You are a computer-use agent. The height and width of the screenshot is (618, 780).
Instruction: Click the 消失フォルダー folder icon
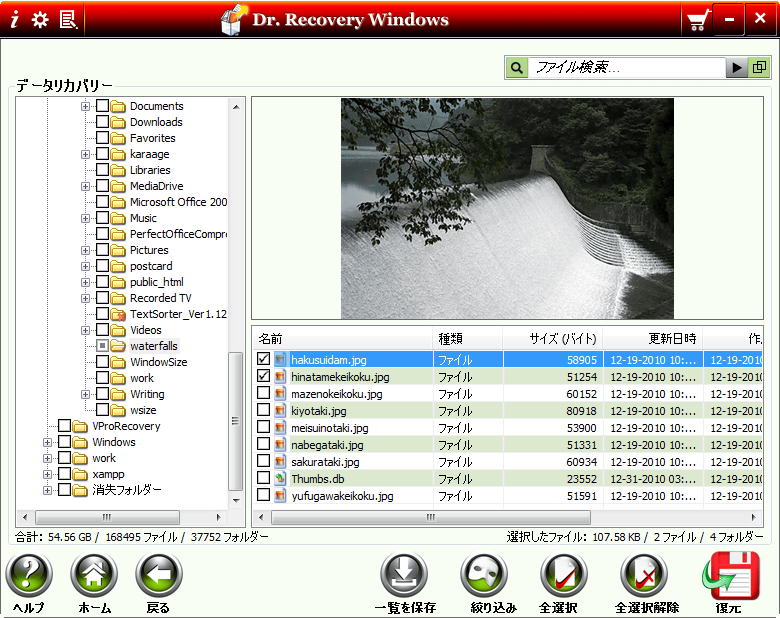point(80,490)
